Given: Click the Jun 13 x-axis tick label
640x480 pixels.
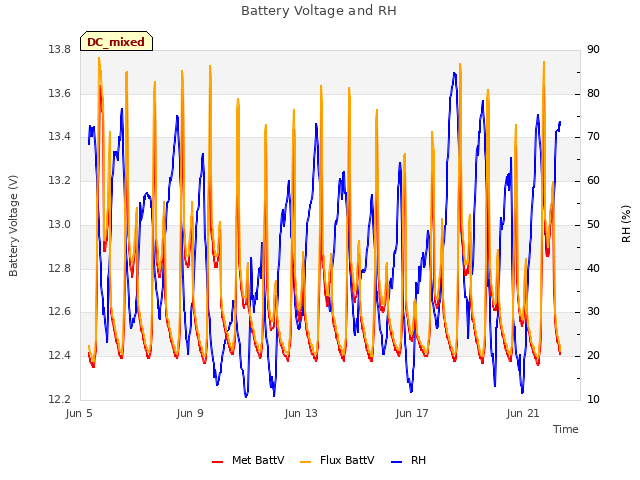Looking at the screenshot, I should point(301,413).
